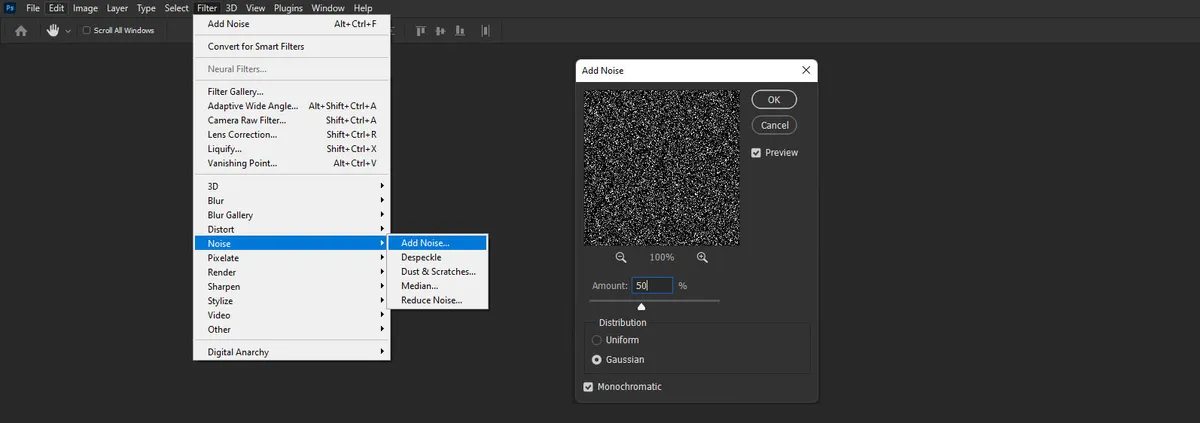
Task: Expand the Blur Gallery submenu
Action: point(291,215)
